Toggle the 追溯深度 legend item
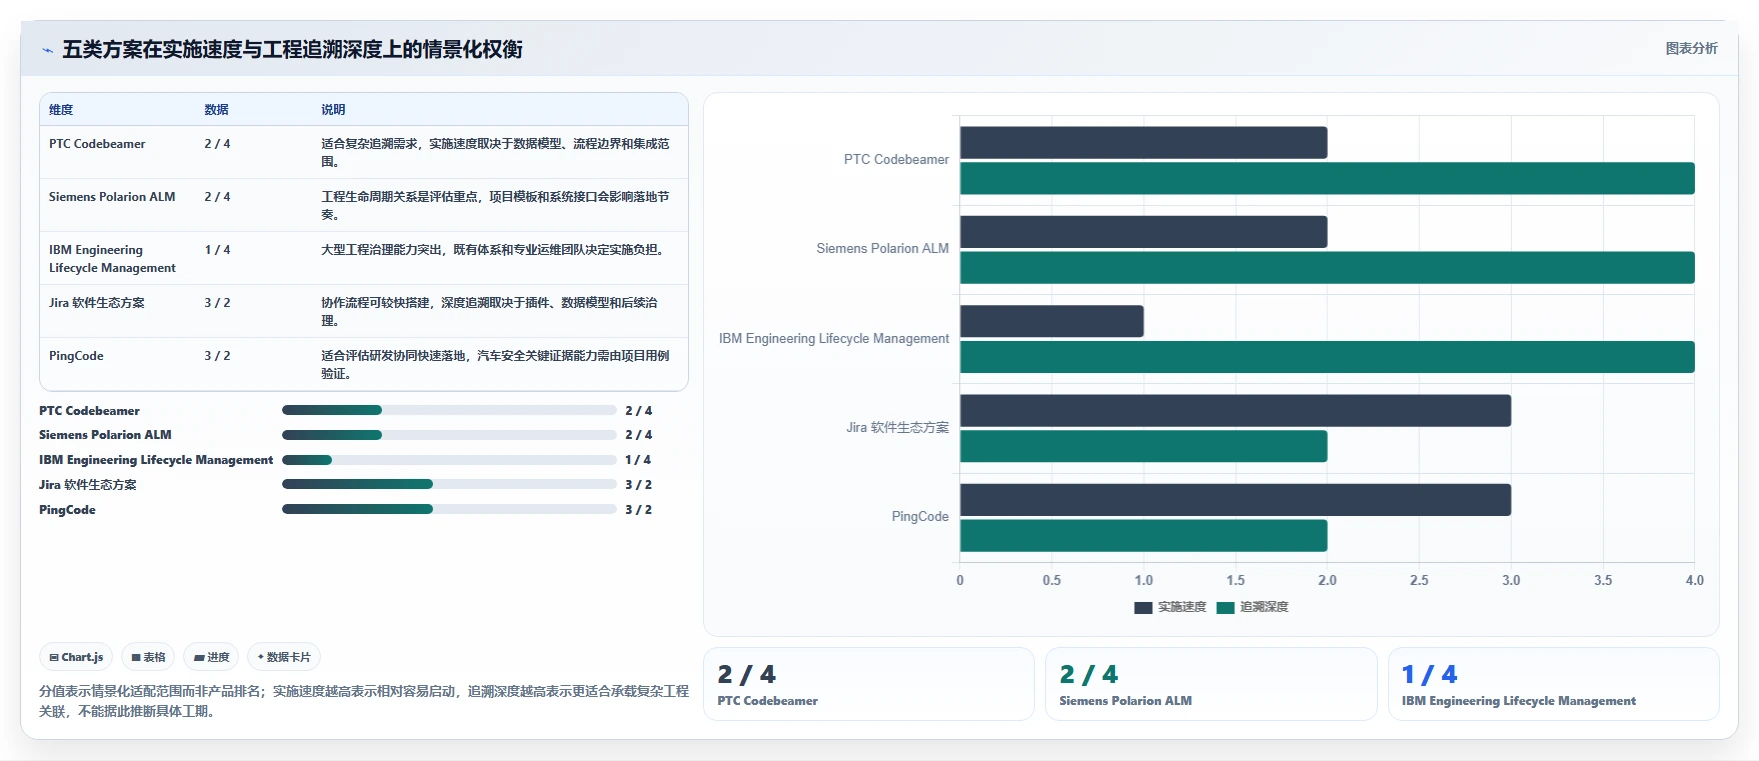Image resolution: width=1759 pixels, height=761 pixels. 1252,607
